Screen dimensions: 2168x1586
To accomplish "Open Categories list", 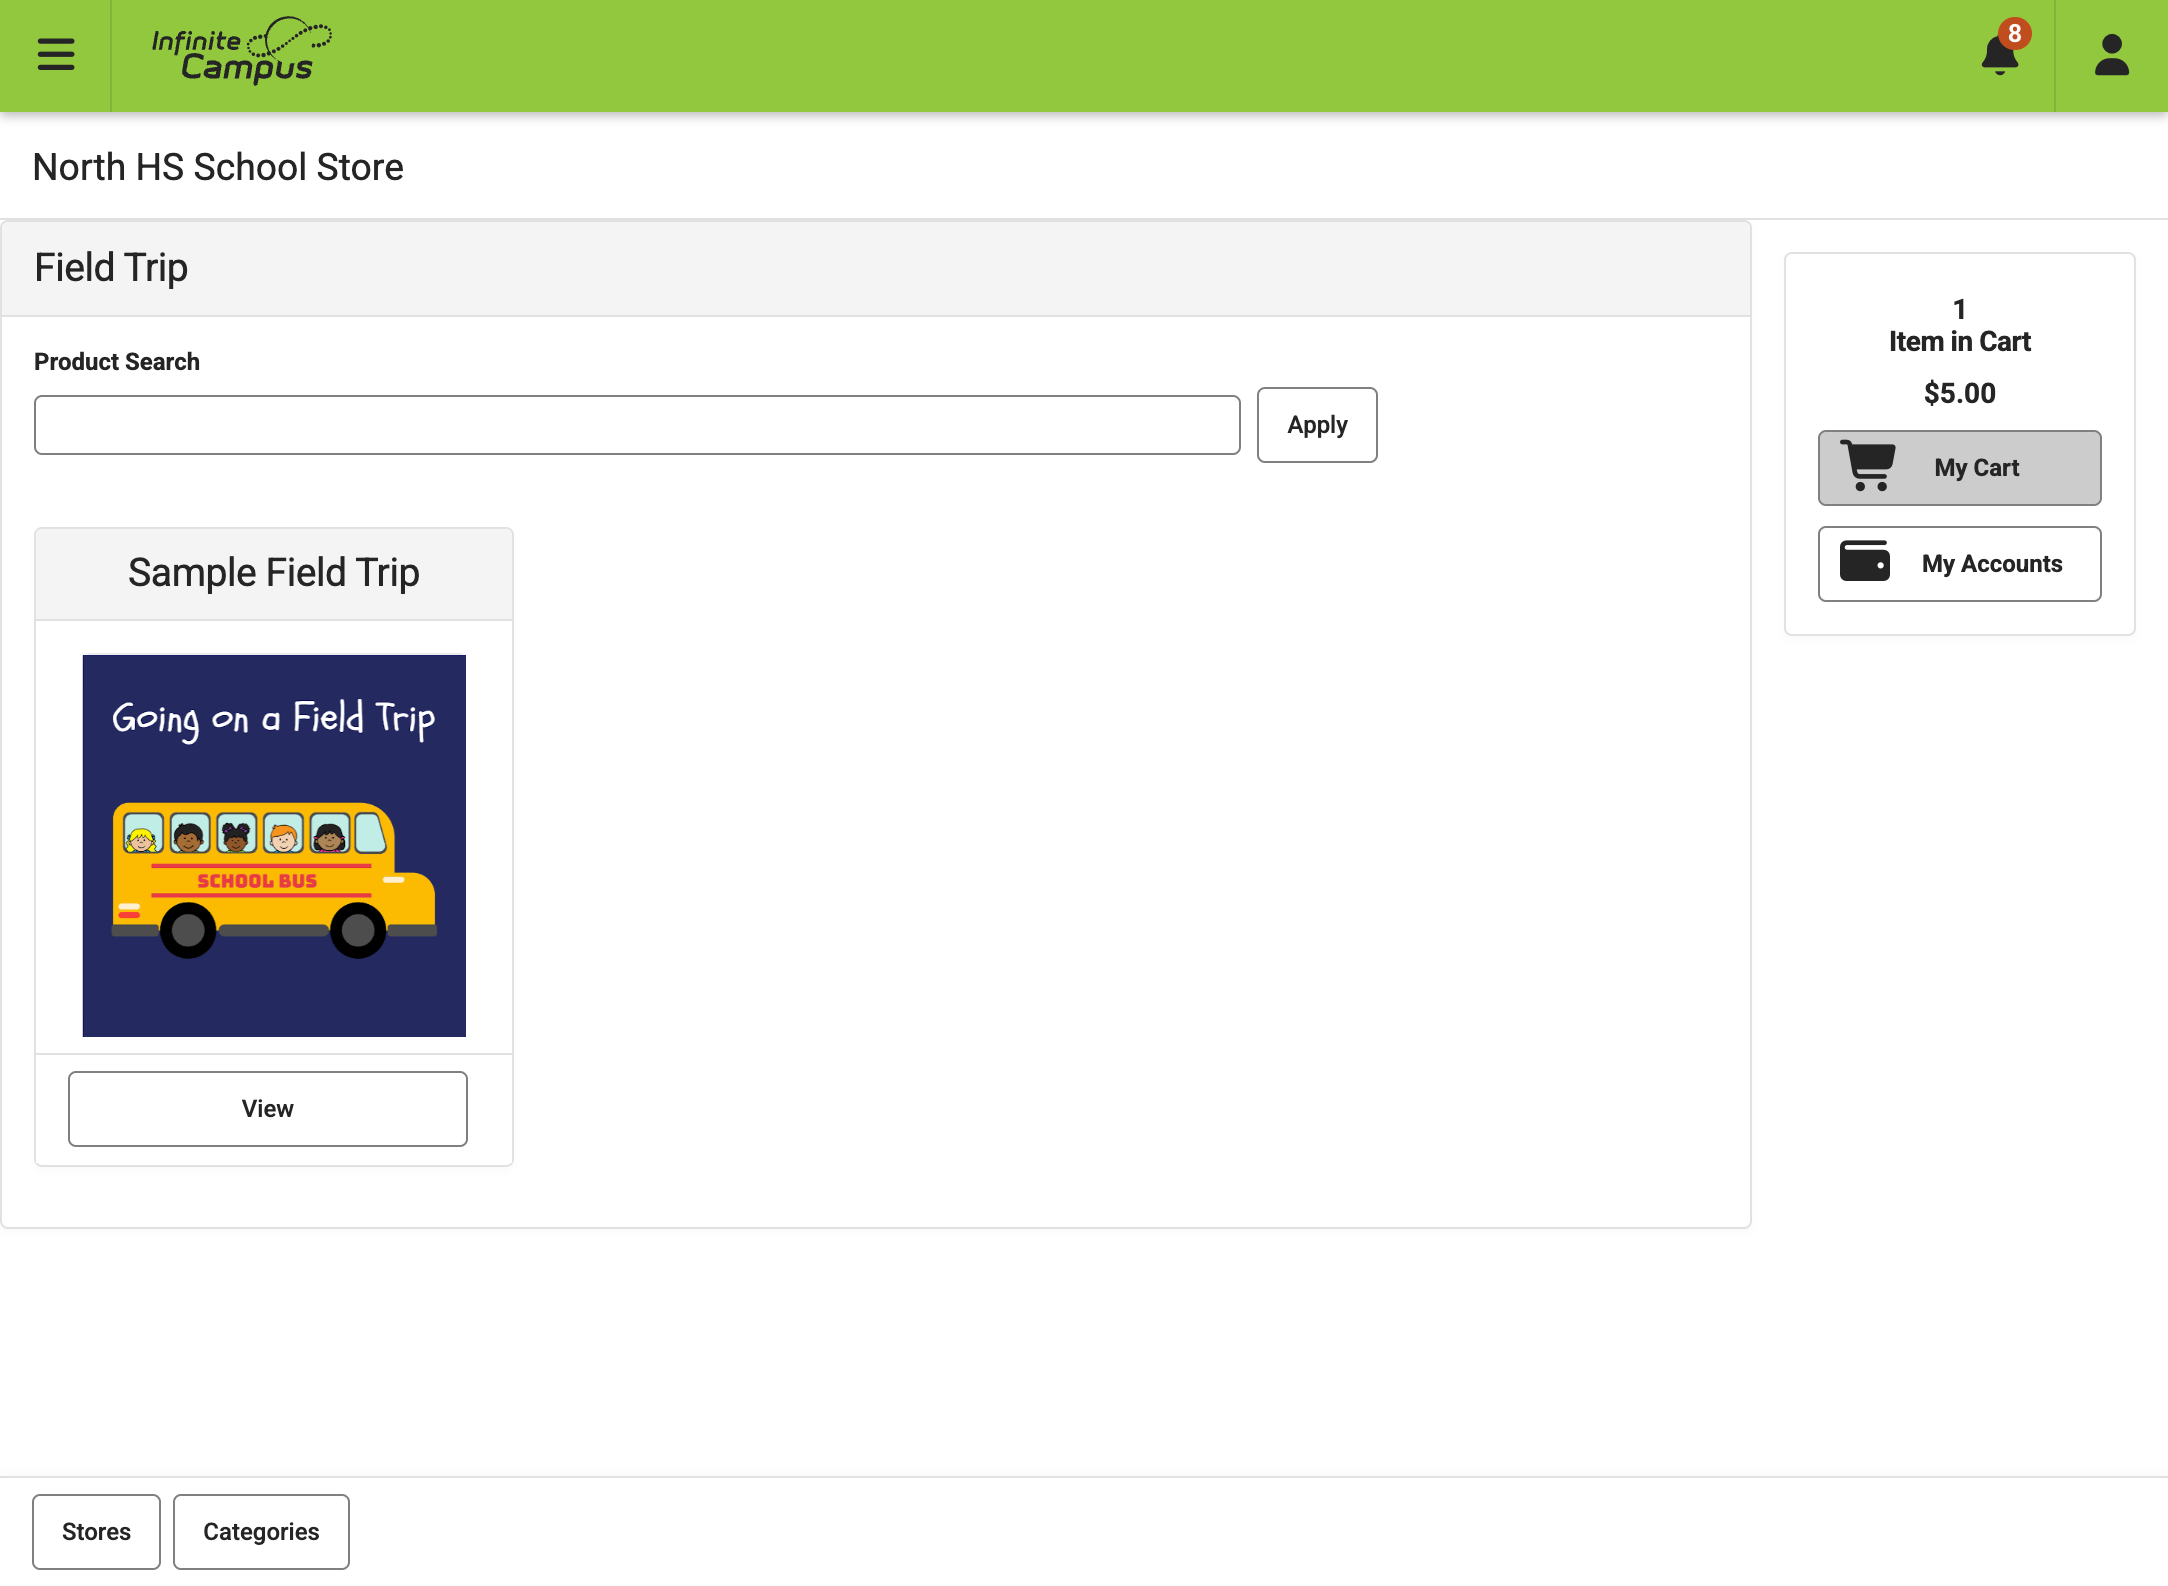I will [261, 1532].
